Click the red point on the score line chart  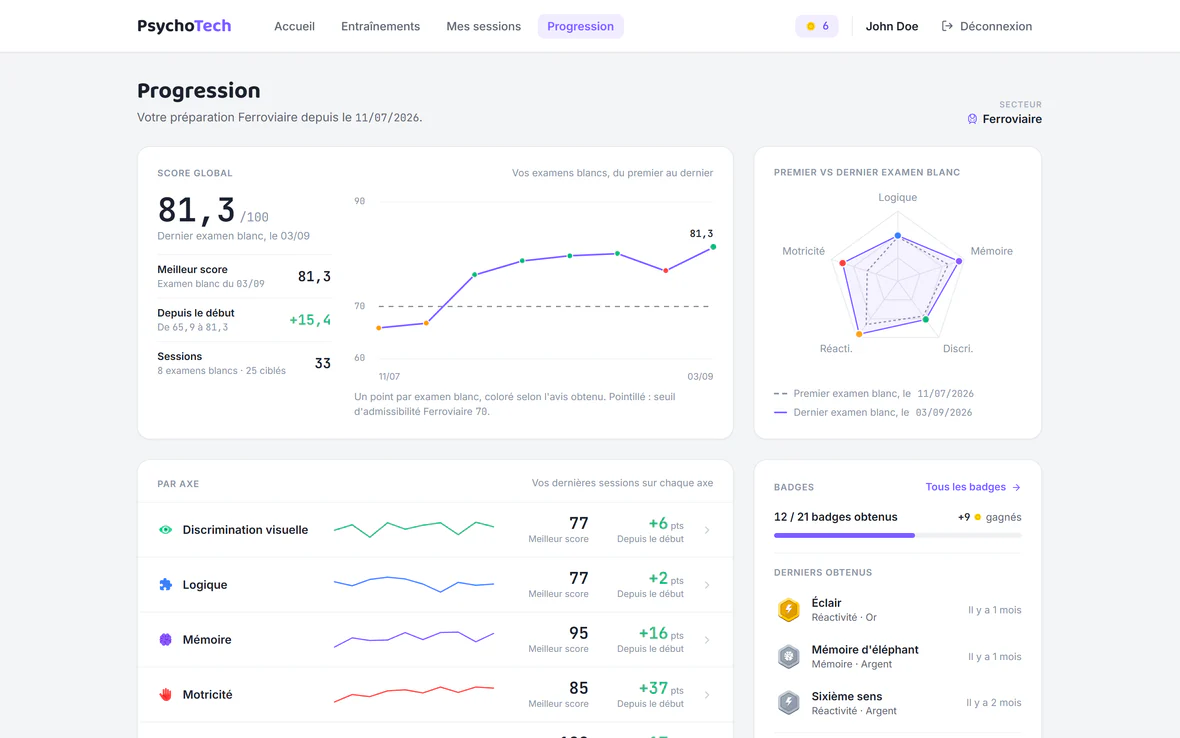[665, 270]
